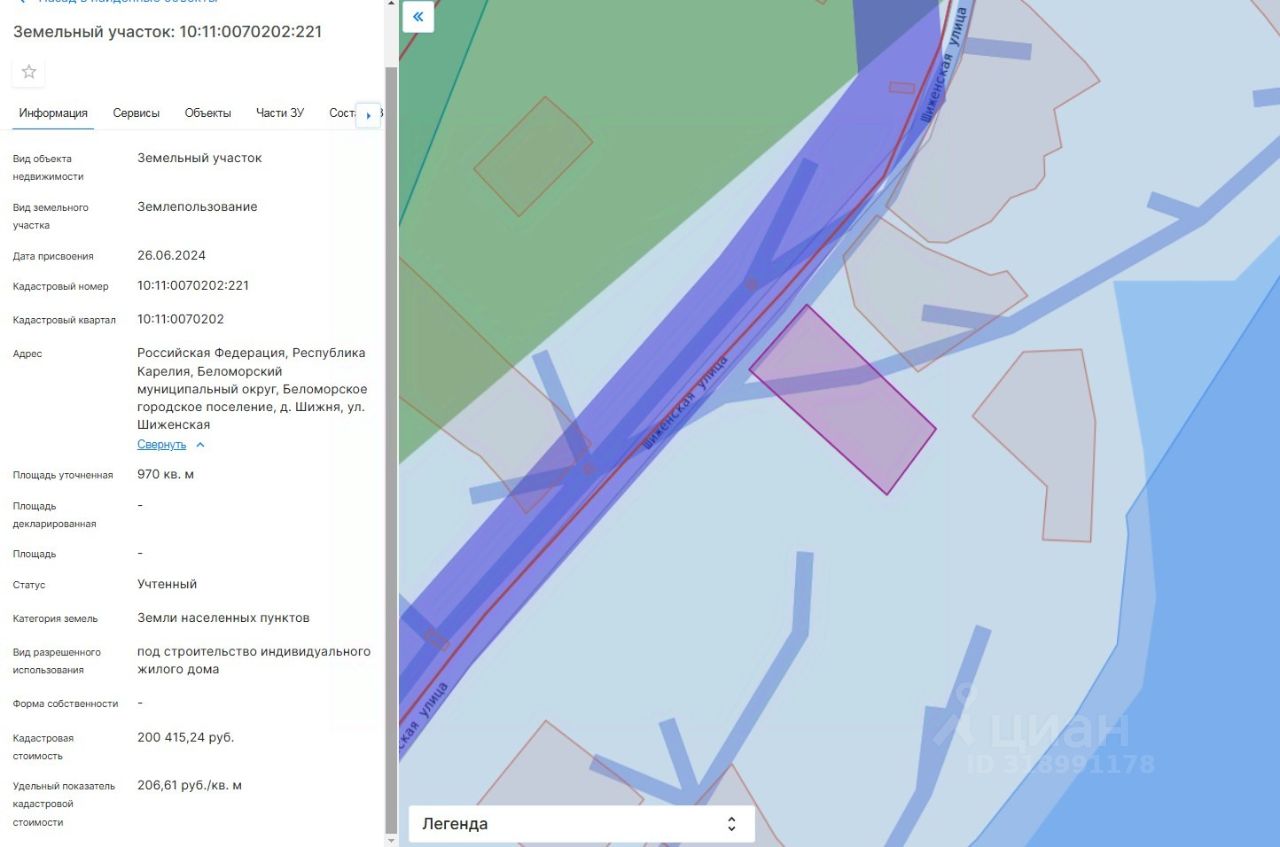This screenshot has width=1280, height=847.
Task: Select the highlighted purple land plot on the map
Action: pyautogui.click(x=843, y=399)
